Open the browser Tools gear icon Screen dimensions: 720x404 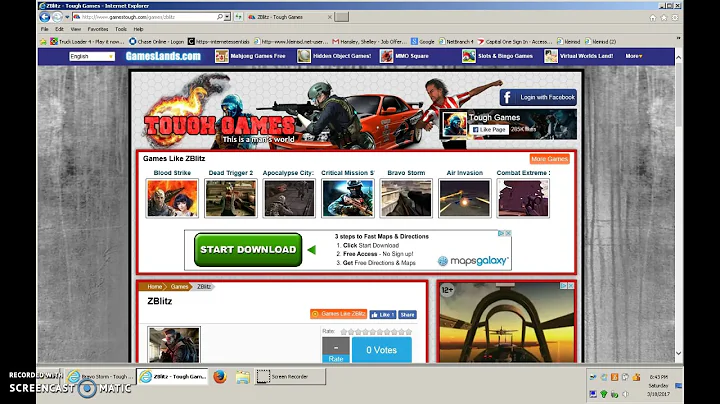[675, 17]
